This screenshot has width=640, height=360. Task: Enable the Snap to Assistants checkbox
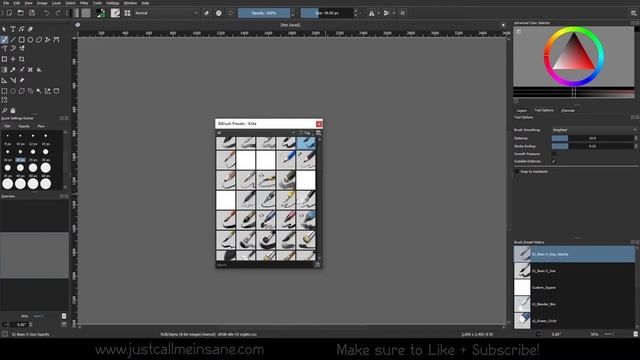point(517,171)
